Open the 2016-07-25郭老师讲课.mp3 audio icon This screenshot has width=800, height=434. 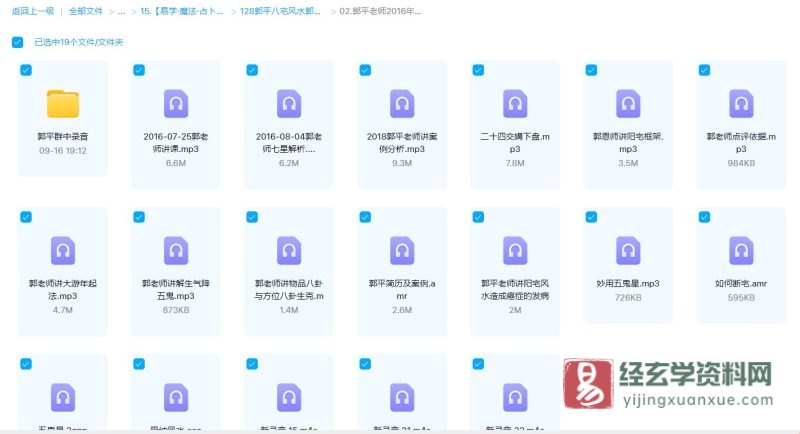(176, 103)
